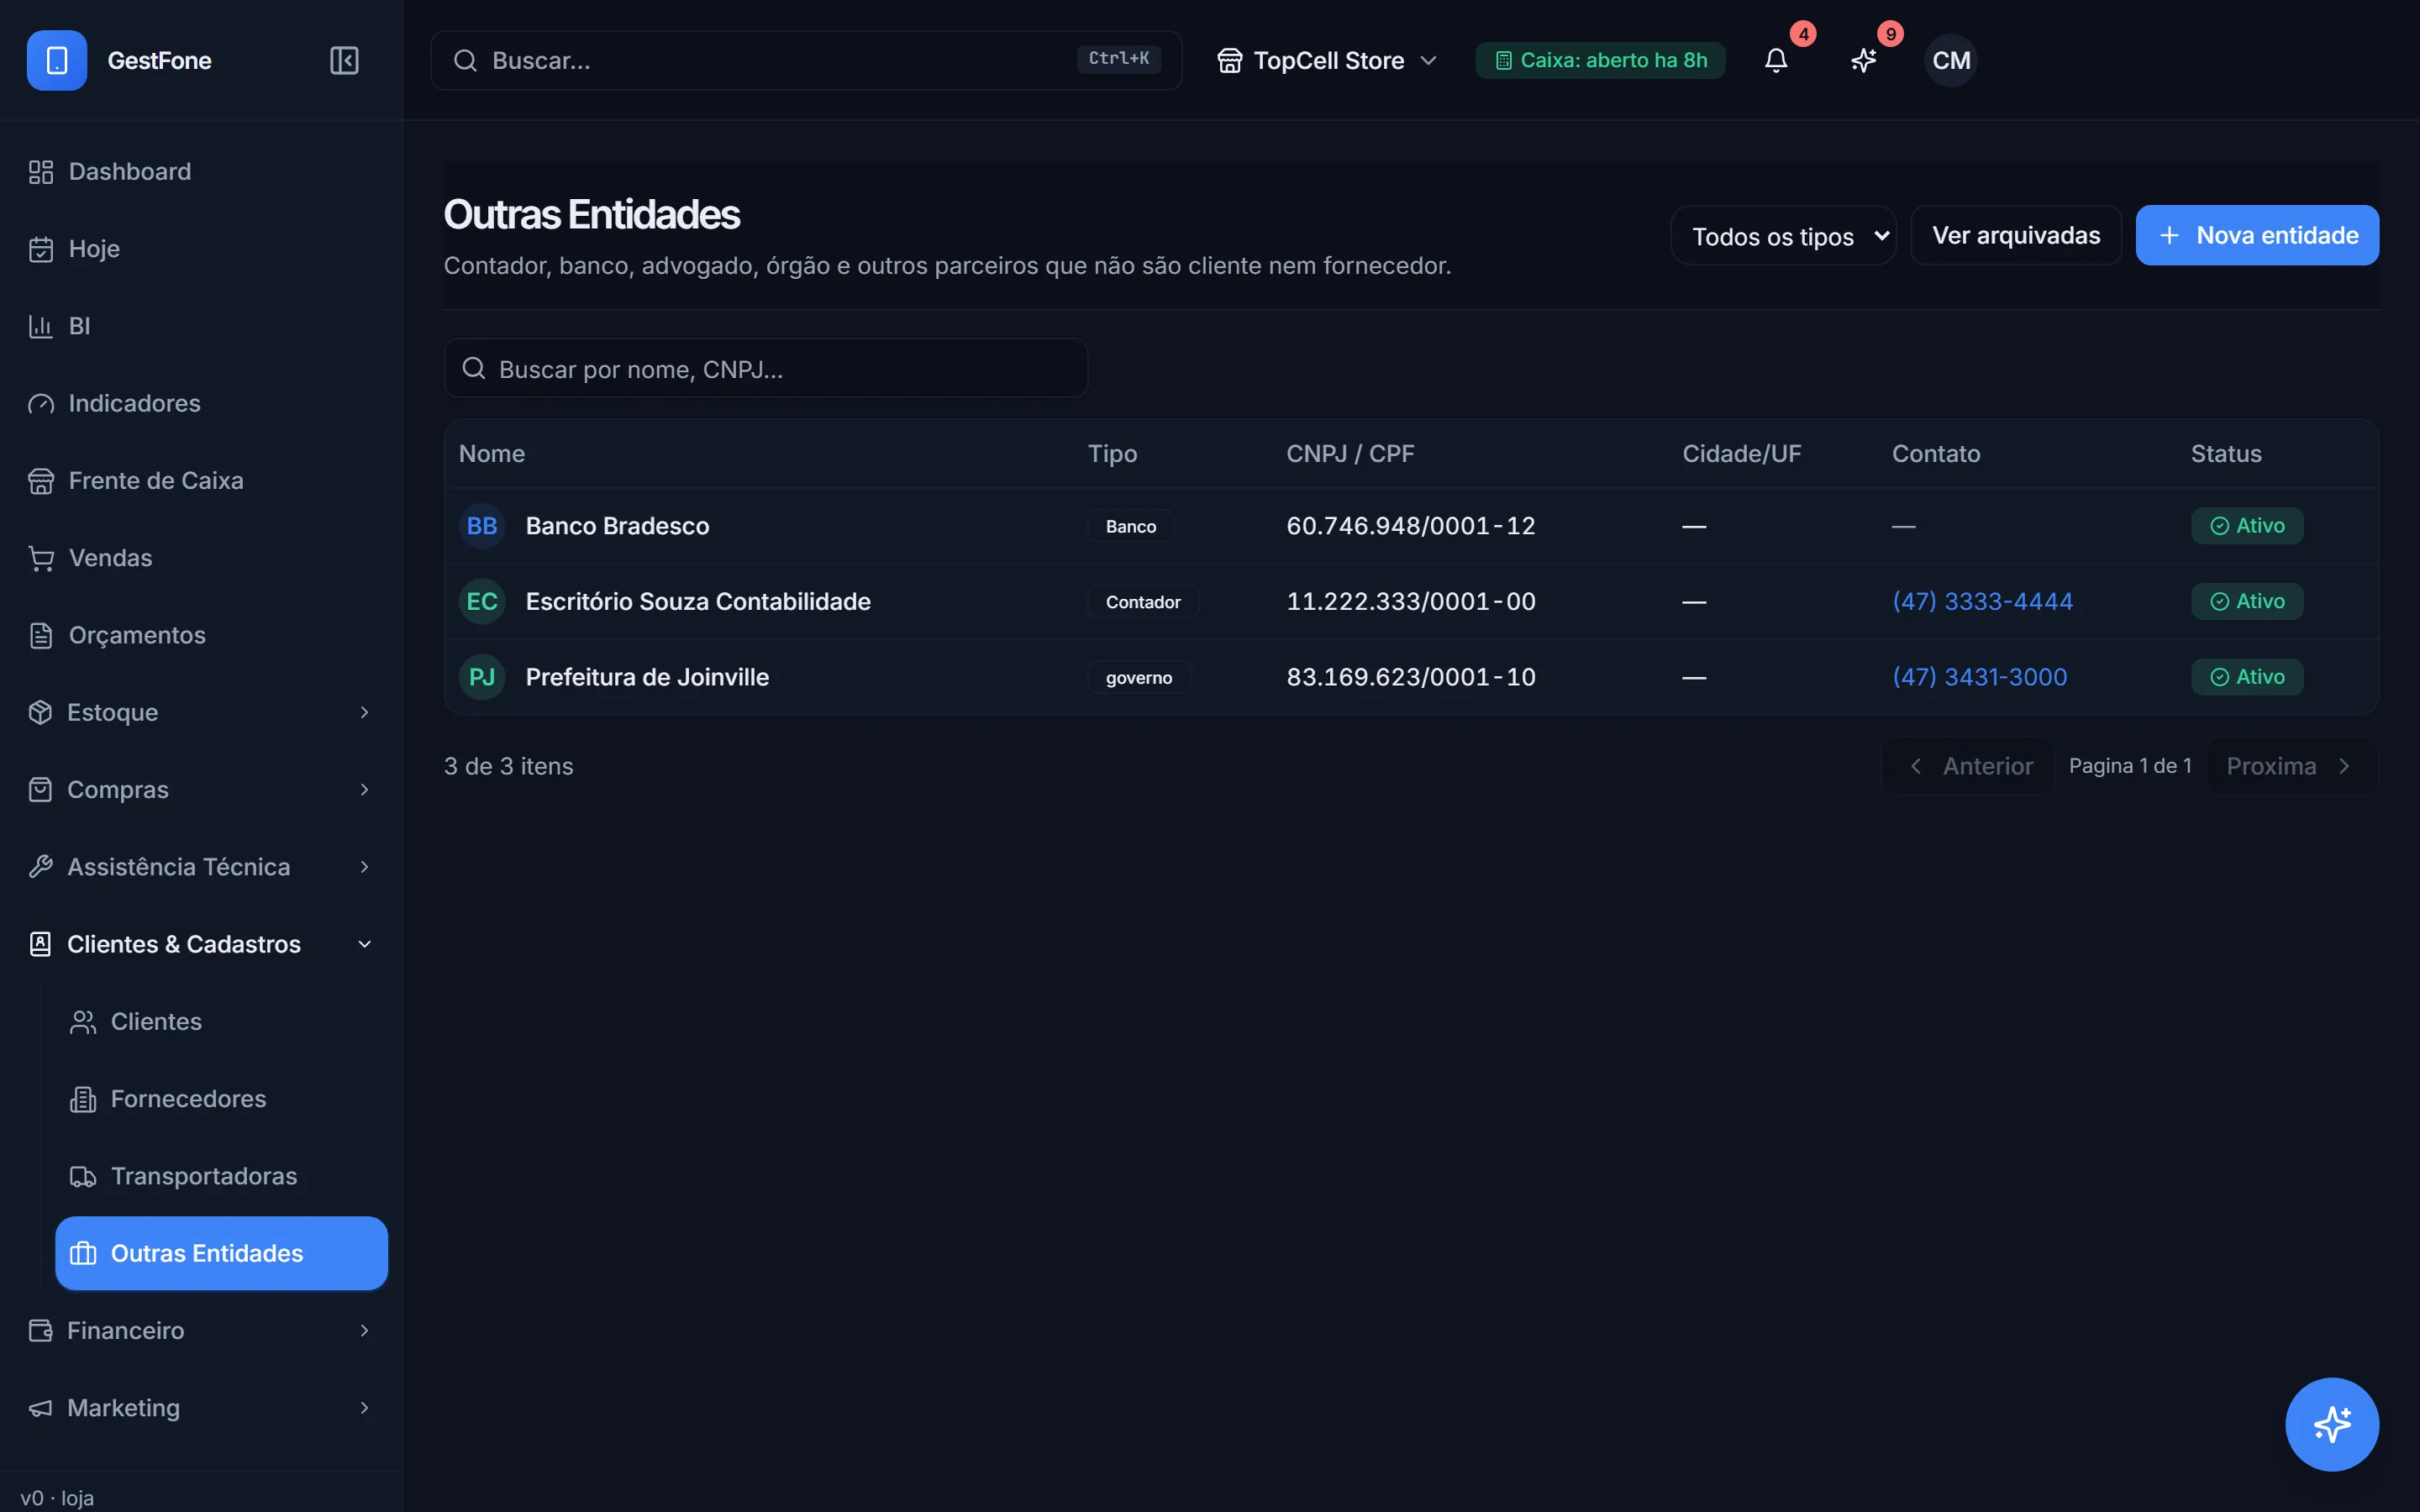Image resolution: width=2420 pixels, height=1512 pixels.
Task: Click the Hoje calendar icon
Action: pos(41,249)
